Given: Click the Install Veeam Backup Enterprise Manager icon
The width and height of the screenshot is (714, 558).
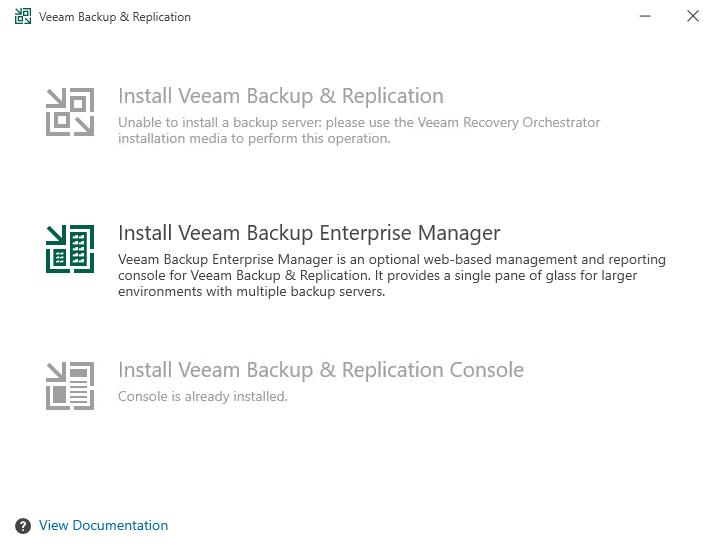Looking at the screenshot, I should pyautogui.click(x=70, y=249).
